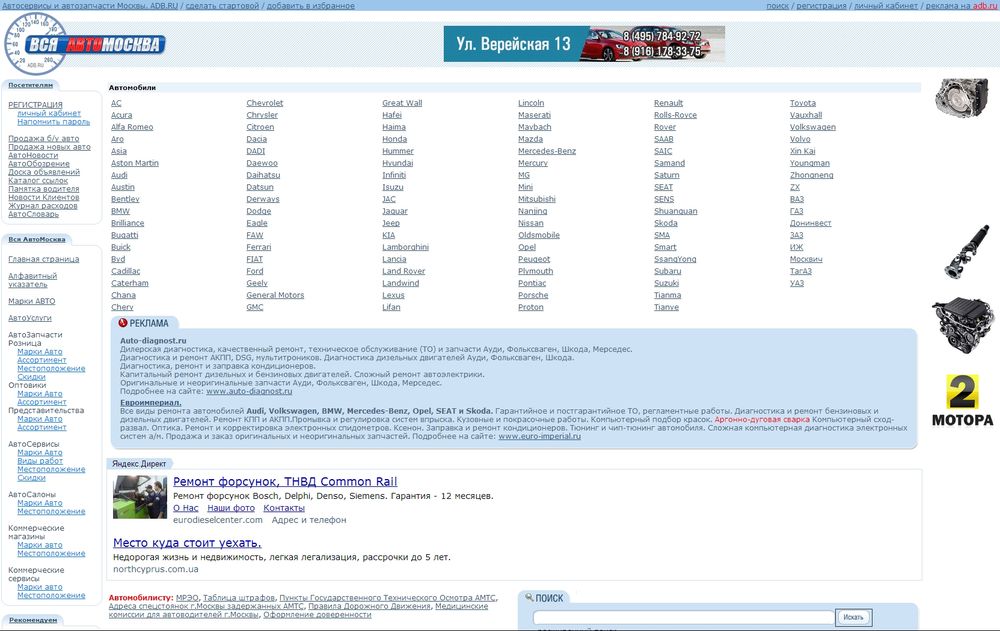Viewport: 1000px width, 631px height.
Task: Click the Яндекс Директ ad photo thumbnail
Action: click(140, 497)
